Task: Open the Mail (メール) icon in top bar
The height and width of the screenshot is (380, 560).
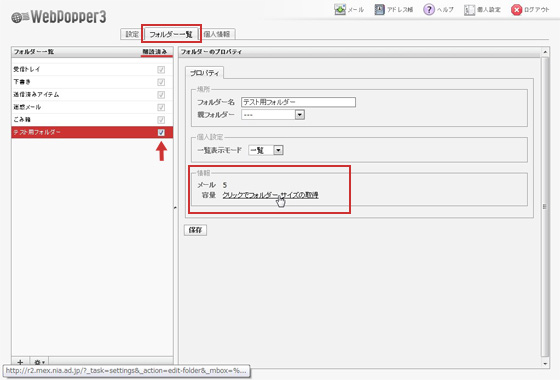Action: point(340,10)
